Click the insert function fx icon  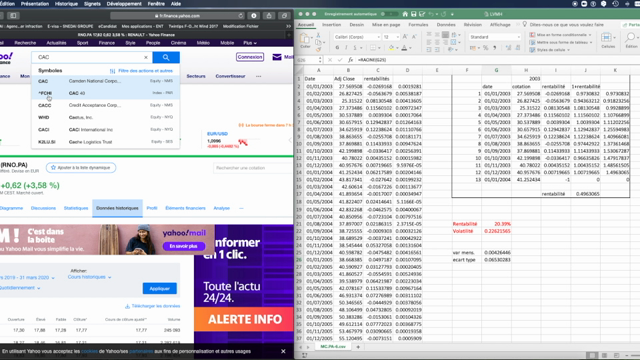coord(350,60)
